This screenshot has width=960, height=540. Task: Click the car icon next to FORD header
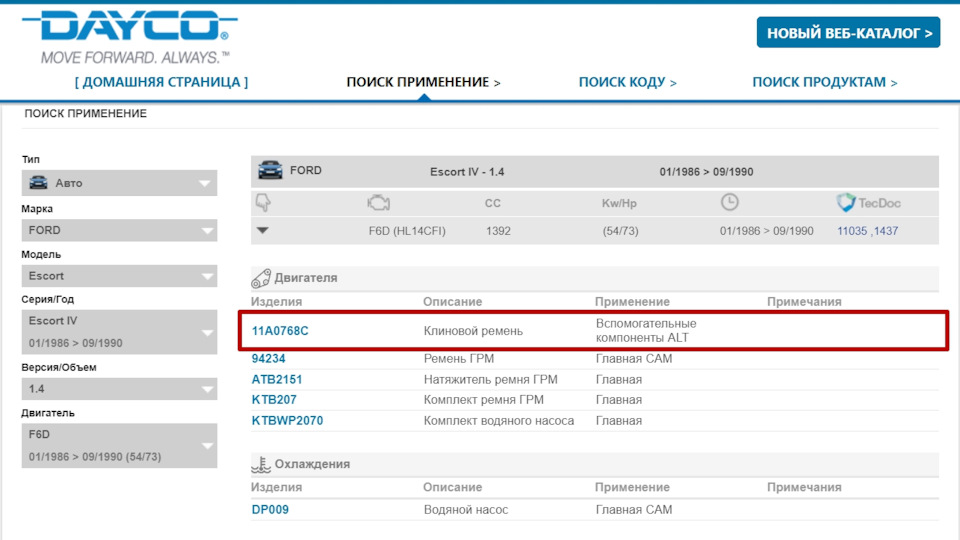pos(270,170)
